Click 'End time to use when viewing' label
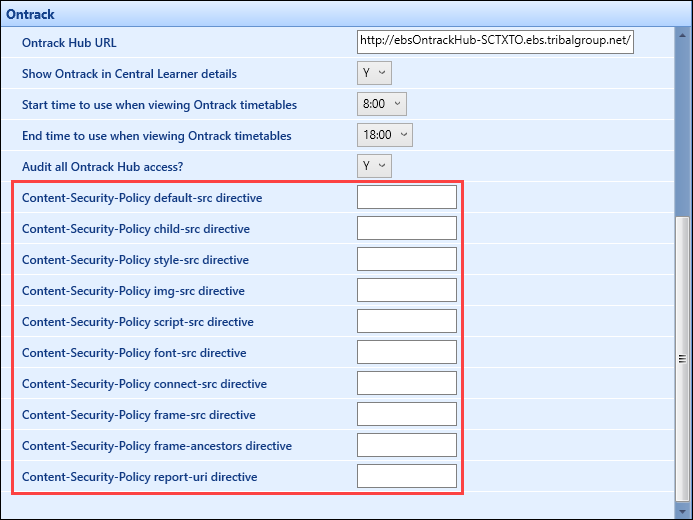Screen dimensions: 693x520 [157, 136]
